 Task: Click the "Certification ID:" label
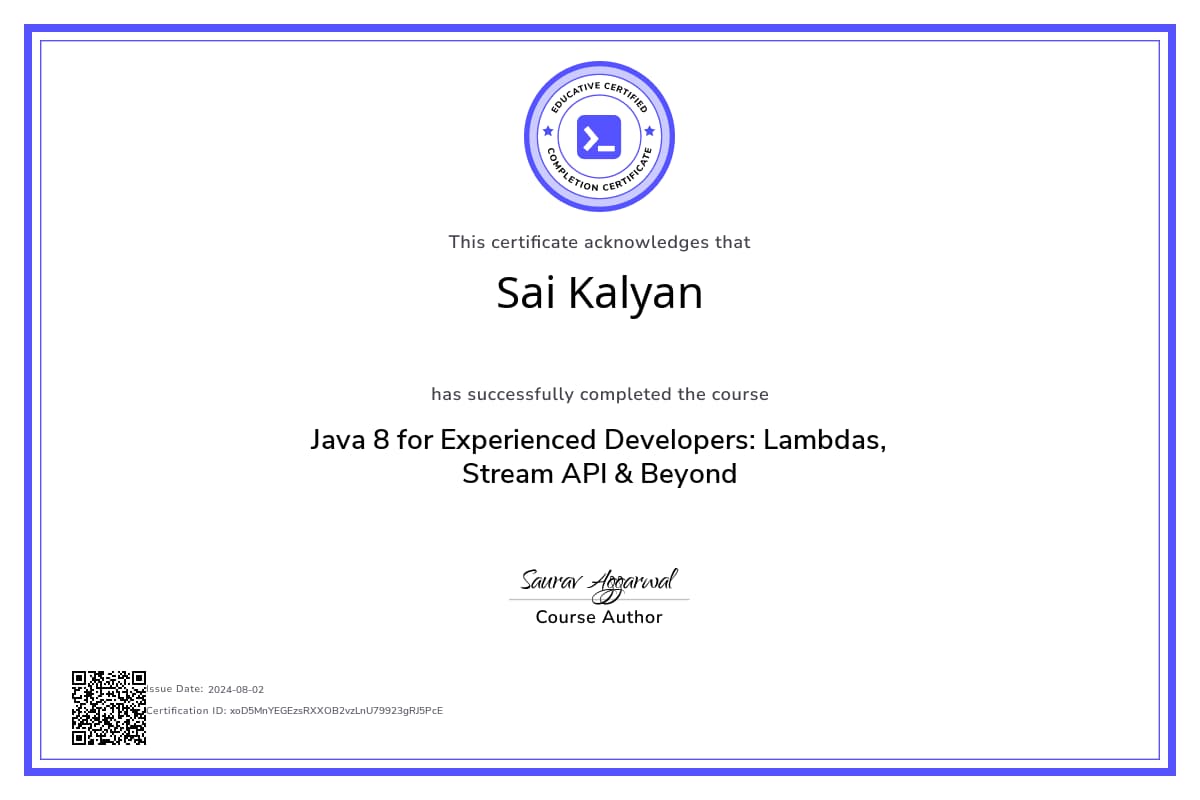pyautogui.click(x=187, y=711)
